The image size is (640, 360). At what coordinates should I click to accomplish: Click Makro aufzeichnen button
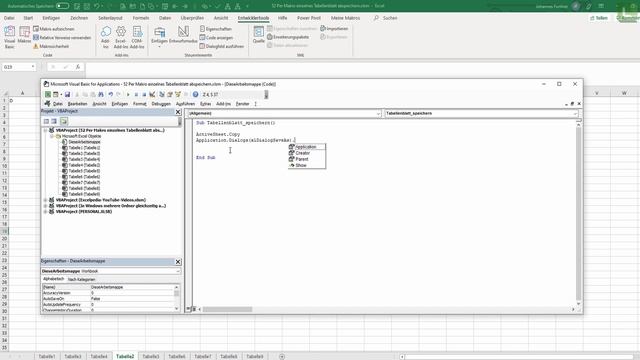[54, 29]
